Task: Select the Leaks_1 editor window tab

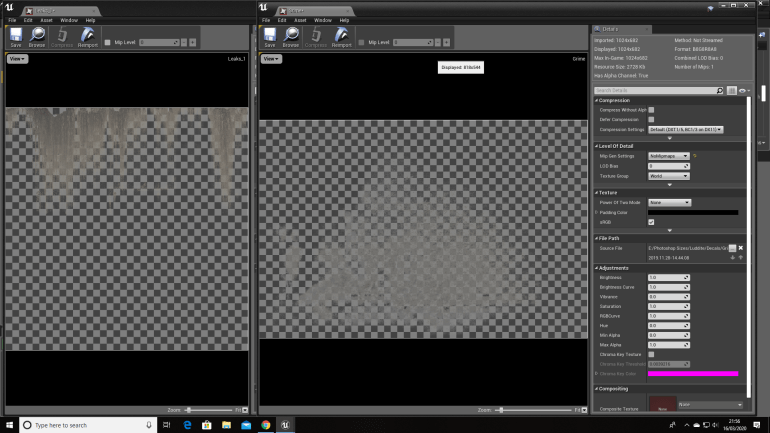Action: pyautogui.click(x=60, y=11)
